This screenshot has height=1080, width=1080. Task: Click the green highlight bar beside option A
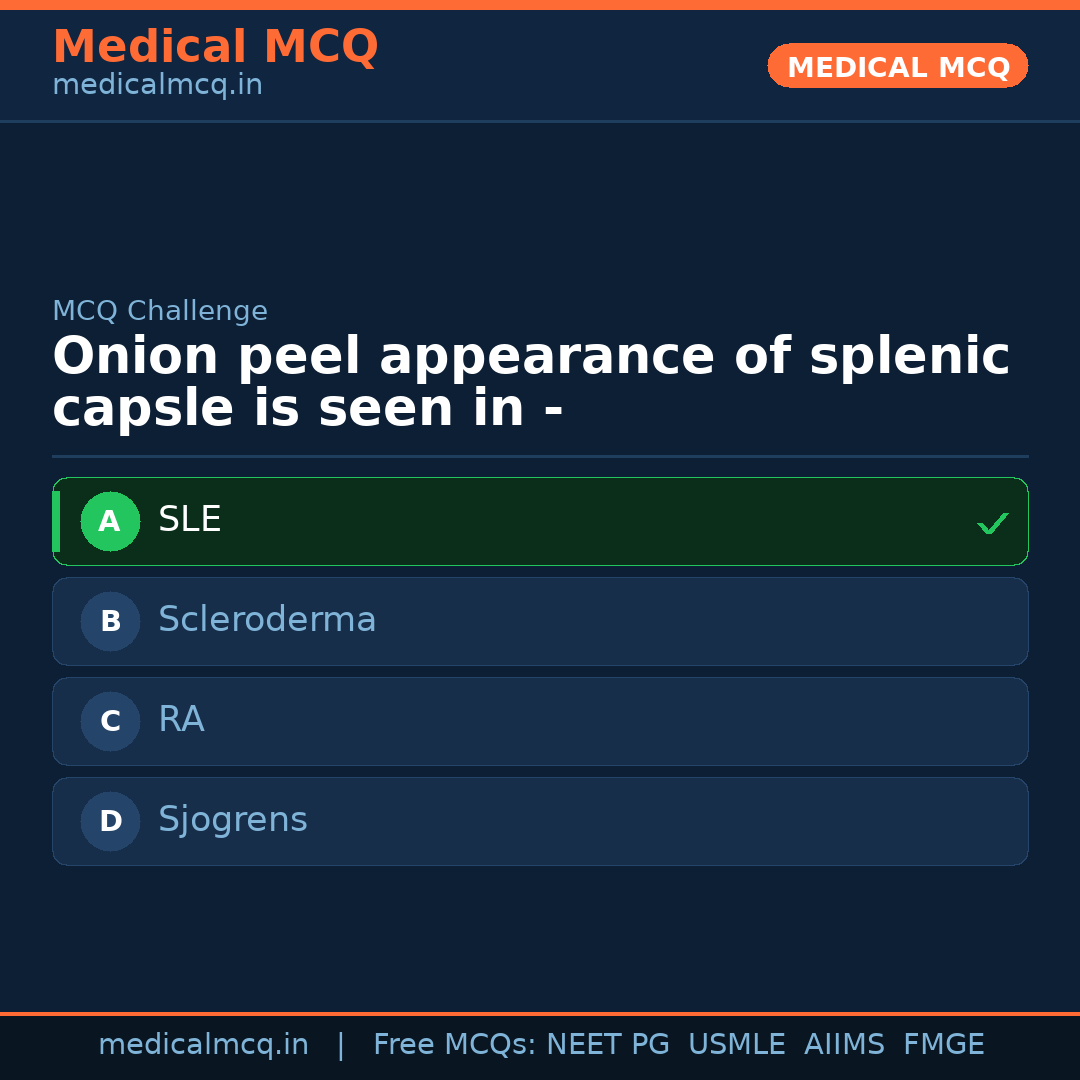tap(58, 521)
